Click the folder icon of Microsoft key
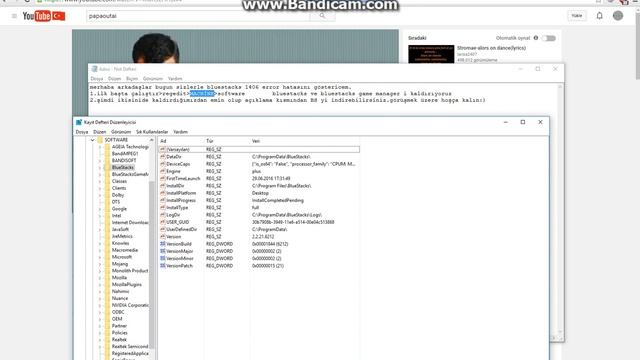The width and height of the screenshot is (640, 360). click(107, 257)
